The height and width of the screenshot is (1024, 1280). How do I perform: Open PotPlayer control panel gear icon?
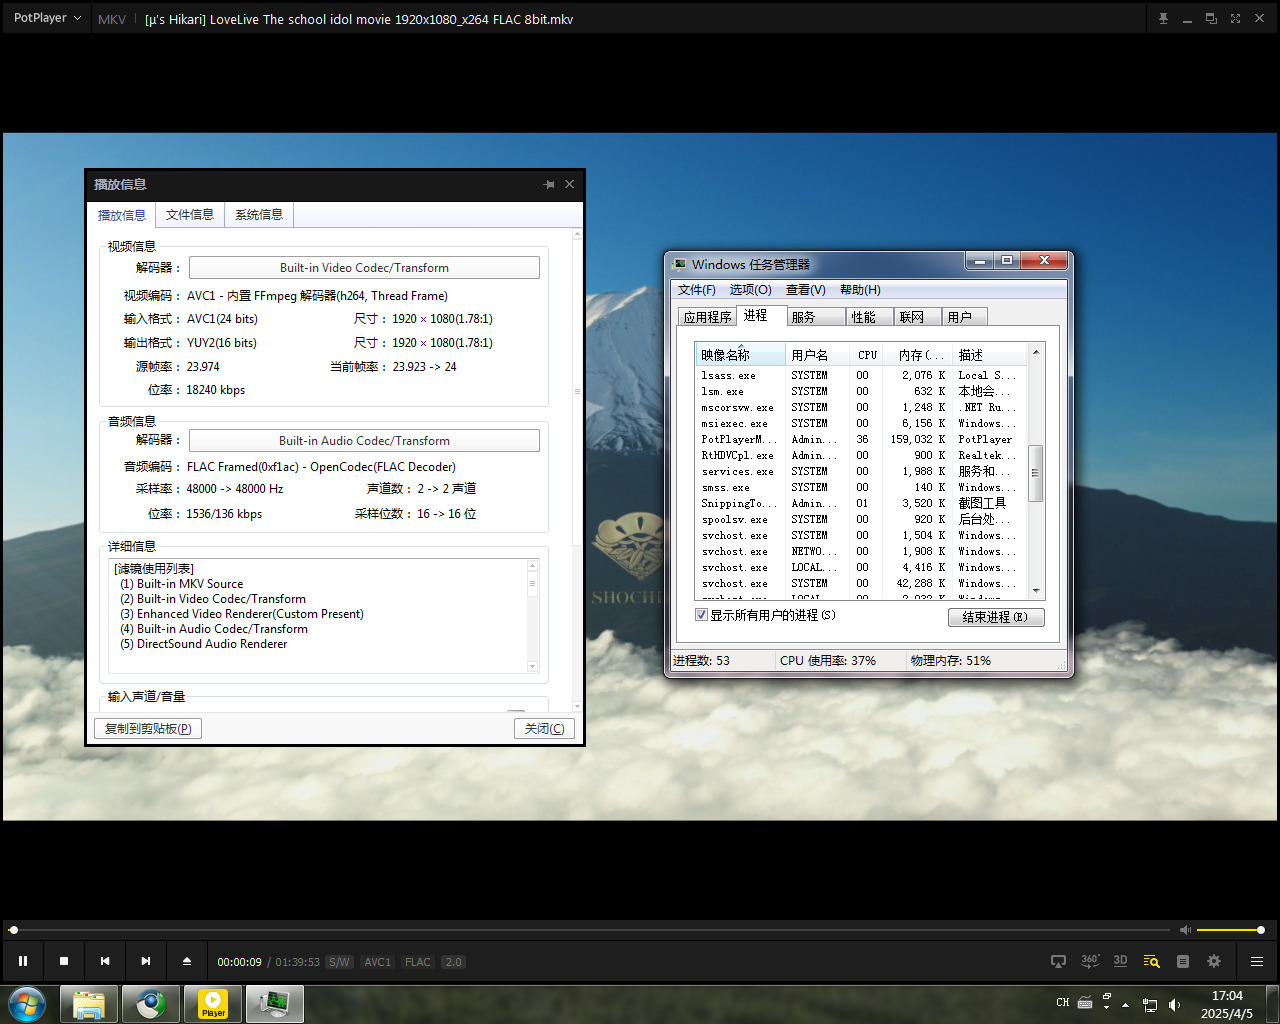click(1214, 961)
